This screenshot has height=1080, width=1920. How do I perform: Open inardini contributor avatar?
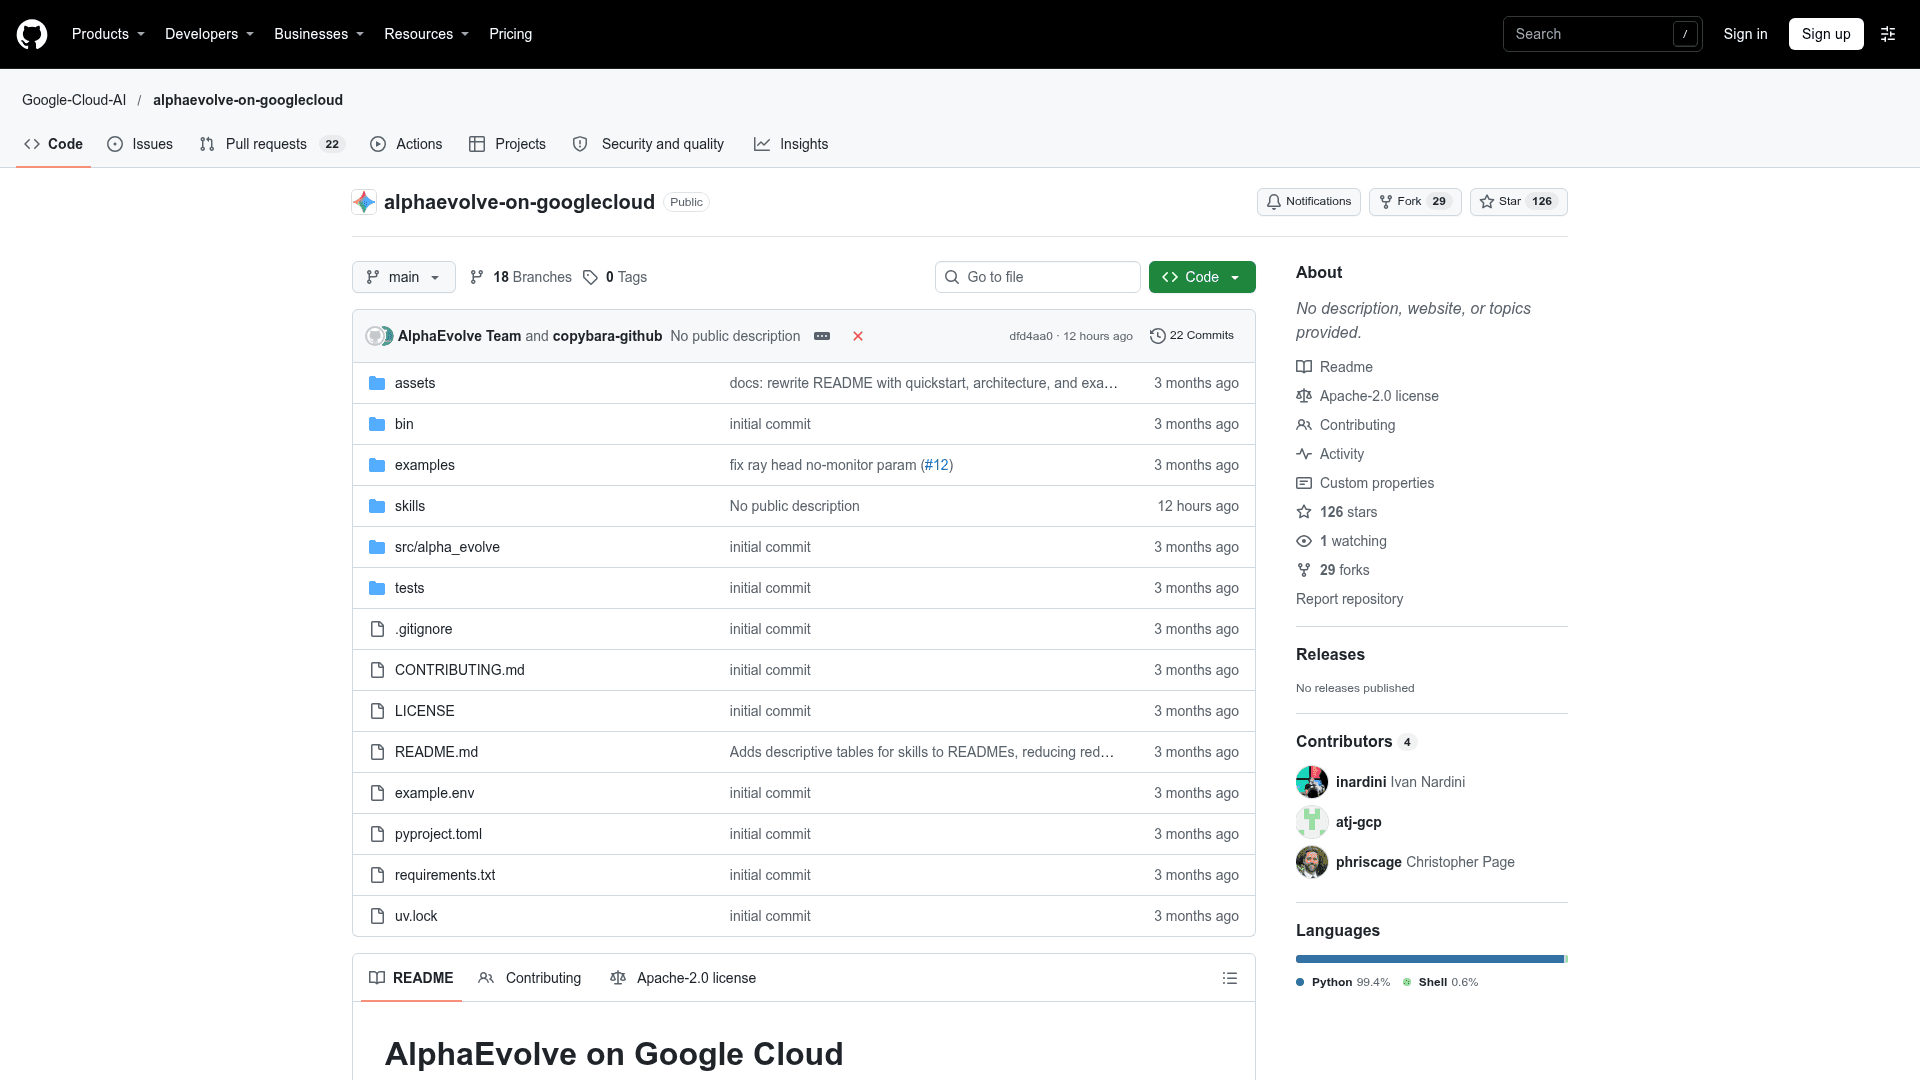click(x=1312, y=782)
